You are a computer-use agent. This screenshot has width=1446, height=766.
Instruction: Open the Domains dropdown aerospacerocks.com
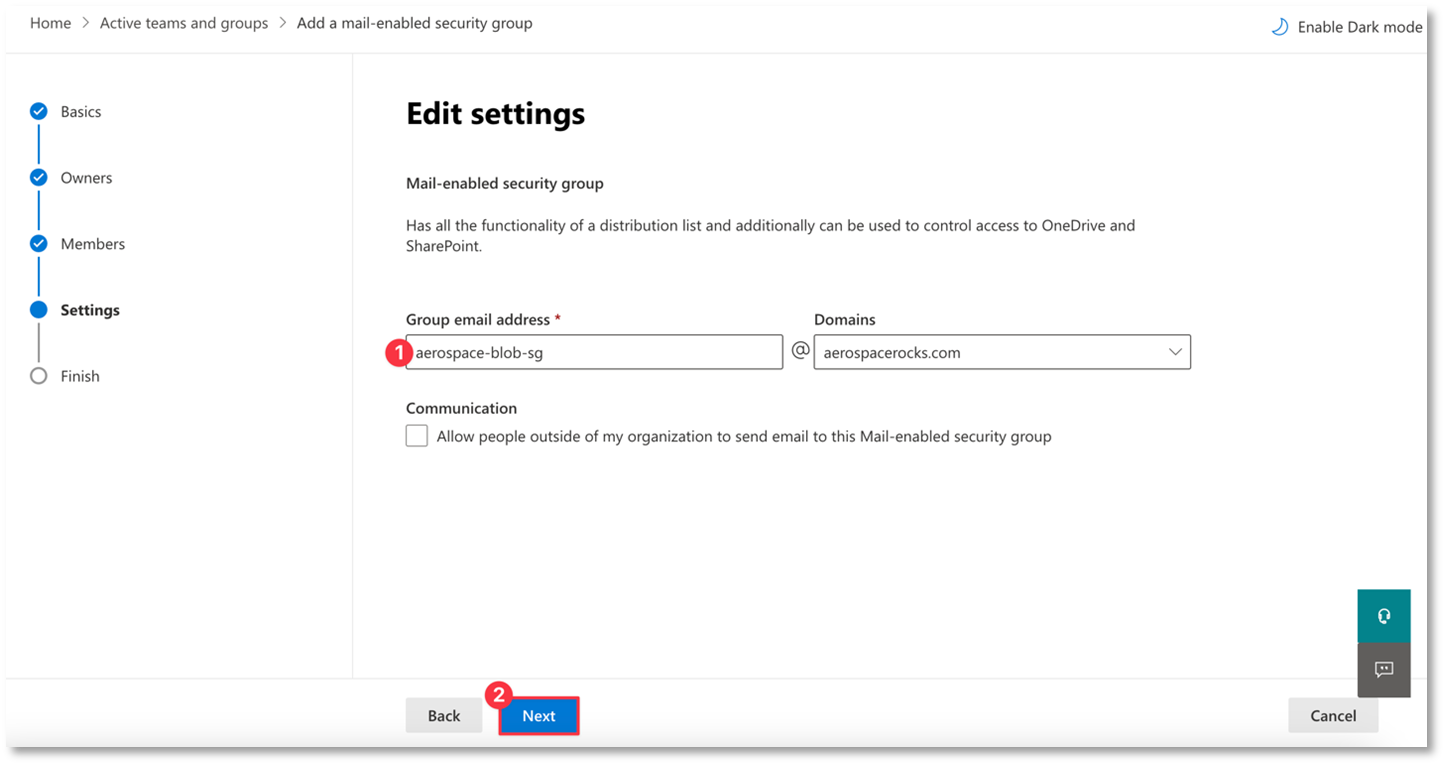click(1002, 352)
